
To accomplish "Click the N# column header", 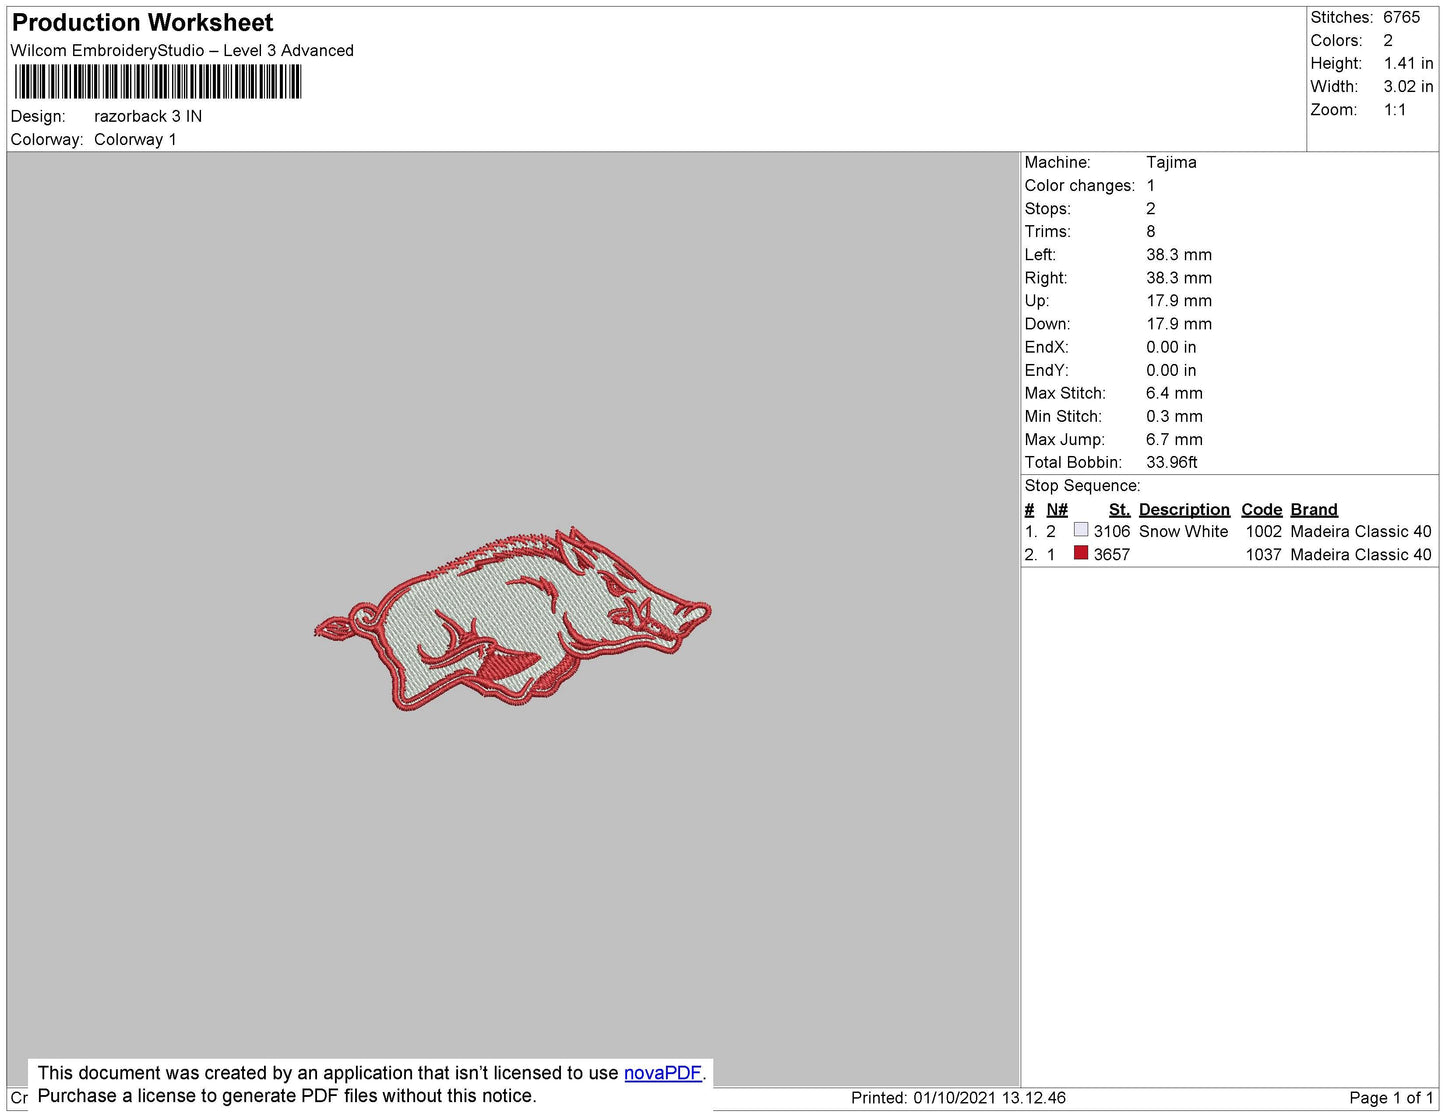I will click(1057, 510).
